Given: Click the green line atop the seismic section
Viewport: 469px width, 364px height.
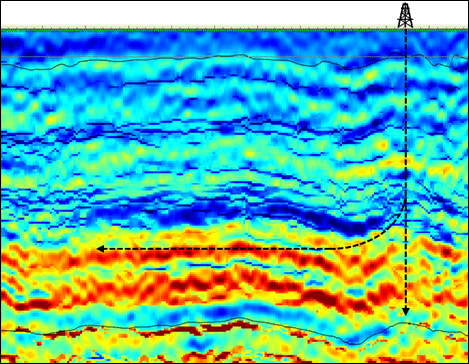Looking at the screenshot, I should (234, 30).
